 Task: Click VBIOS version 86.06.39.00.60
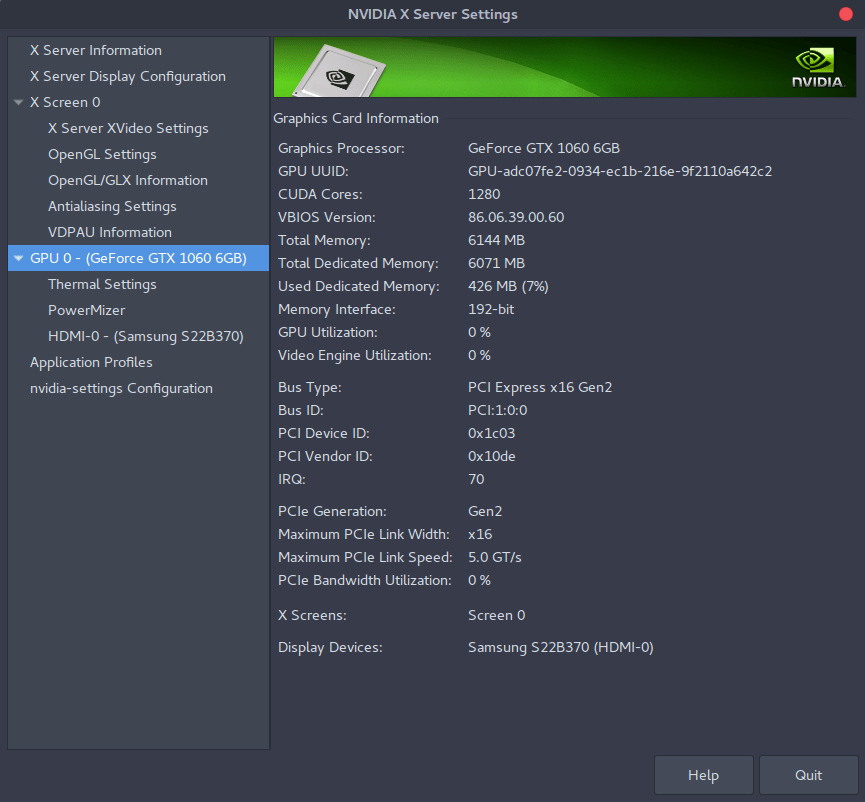pos(516,217)
